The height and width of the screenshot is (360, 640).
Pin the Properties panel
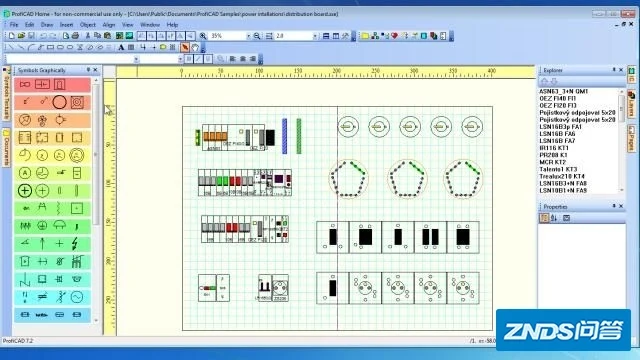click(614, 206)
